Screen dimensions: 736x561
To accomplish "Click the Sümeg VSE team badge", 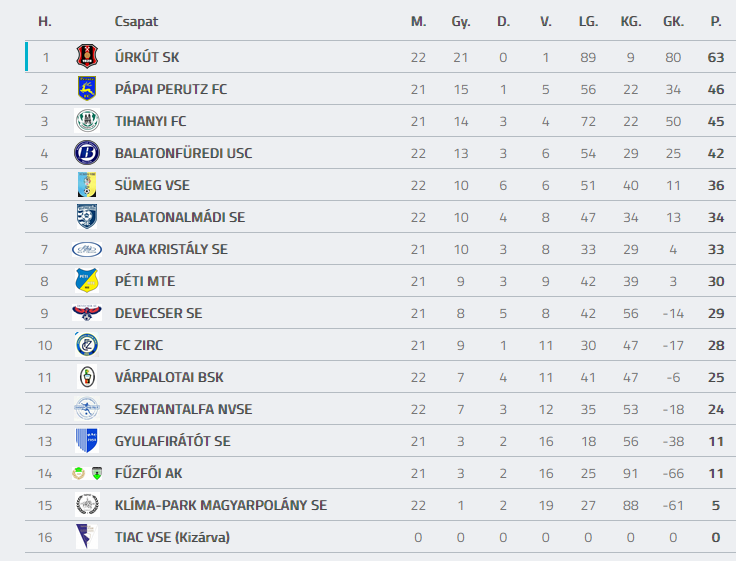I will [87, 185].
